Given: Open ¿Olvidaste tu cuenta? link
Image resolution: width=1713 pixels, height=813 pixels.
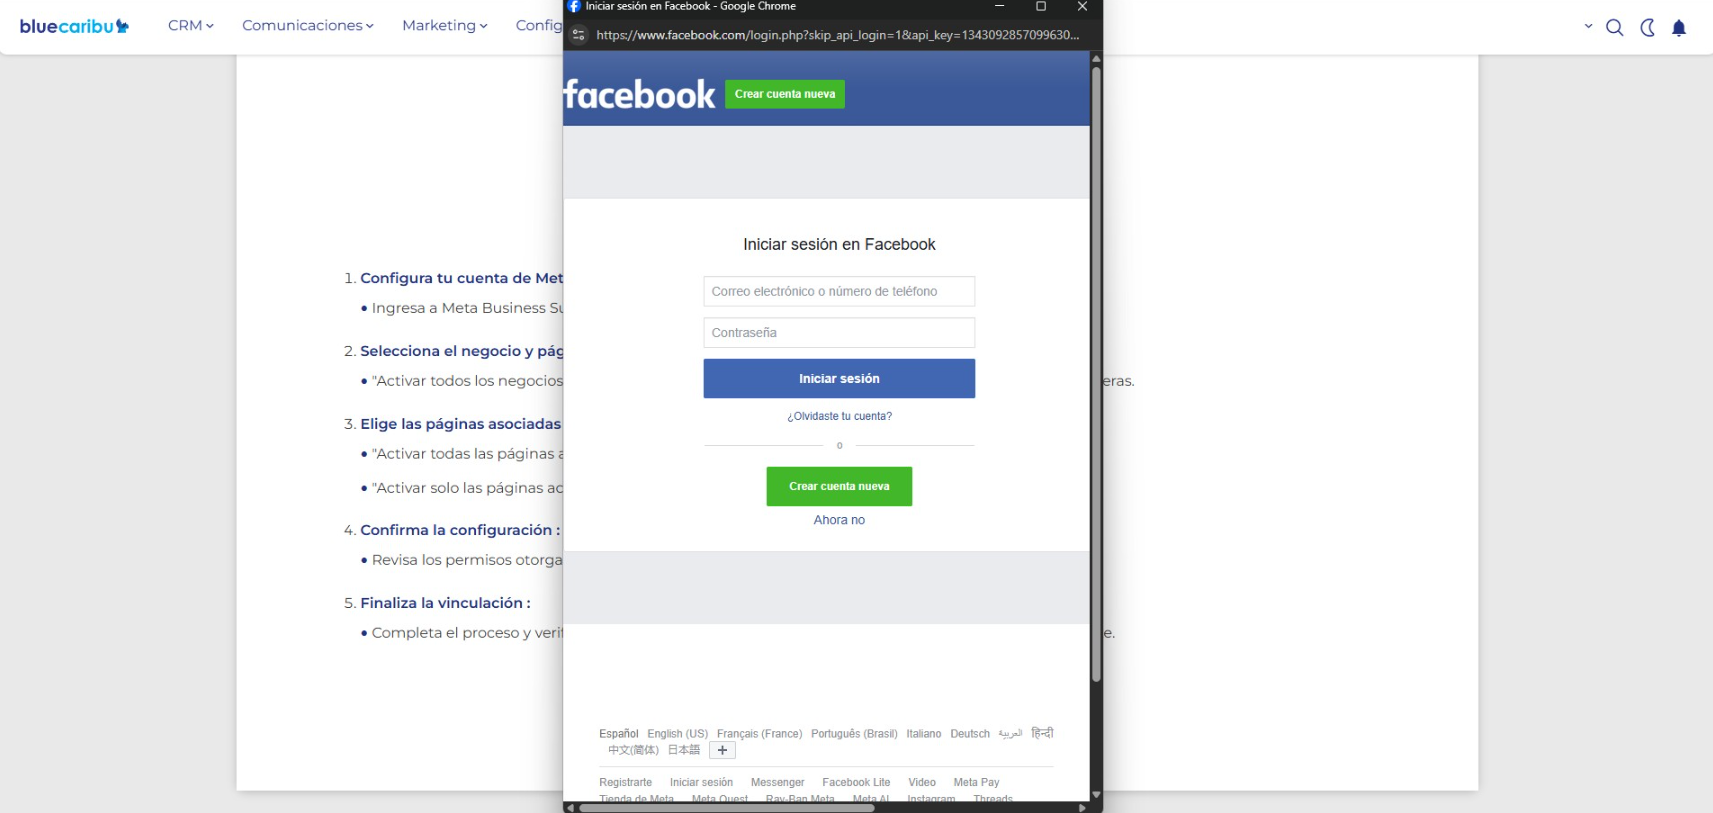Looking at the screenshot, I should [839, 416].
